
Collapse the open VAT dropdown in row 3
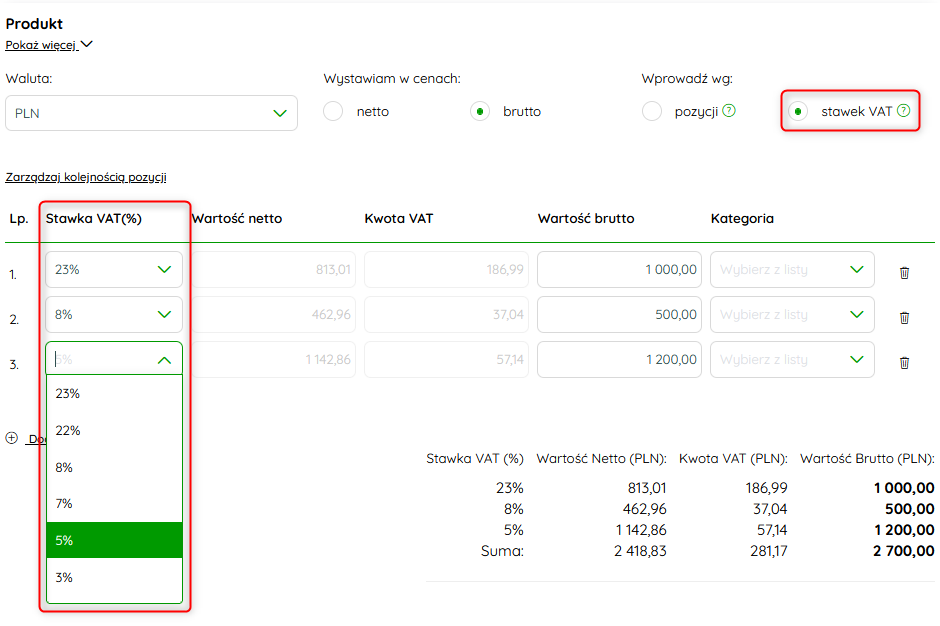(x=164, y=360)
